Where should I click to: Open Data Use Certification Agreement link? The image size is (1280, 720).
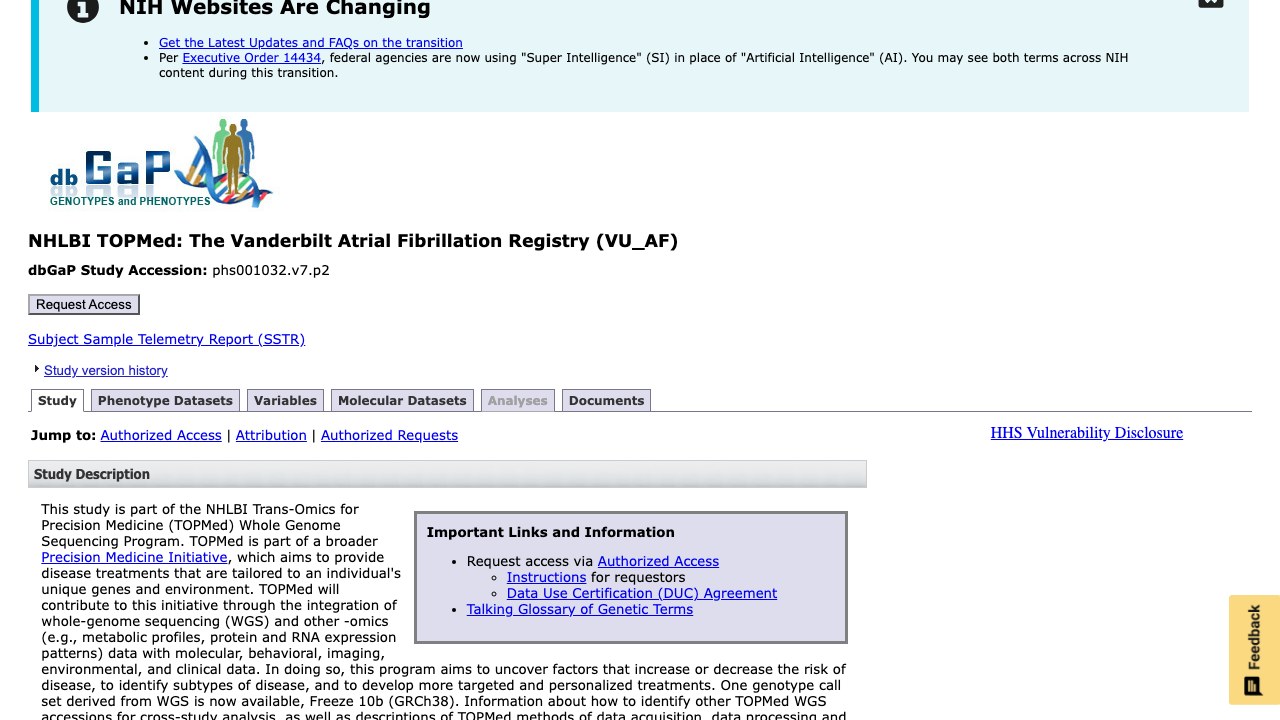[642, 593]
